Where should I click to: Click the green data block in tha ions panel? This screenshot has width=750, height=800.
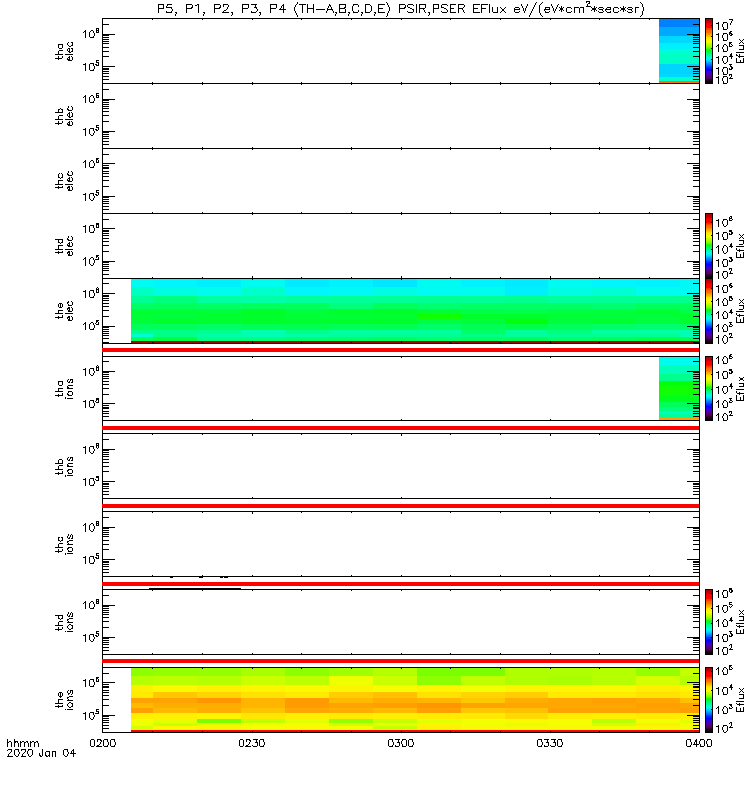(678, 390)
